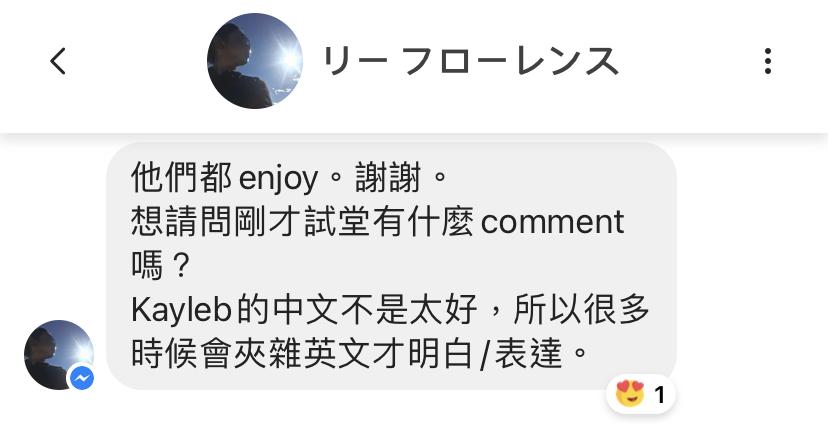This screenshot has width=828, height=424.
Task: Open sender's small avatar beside the message
Action: (x=59, y=355)
